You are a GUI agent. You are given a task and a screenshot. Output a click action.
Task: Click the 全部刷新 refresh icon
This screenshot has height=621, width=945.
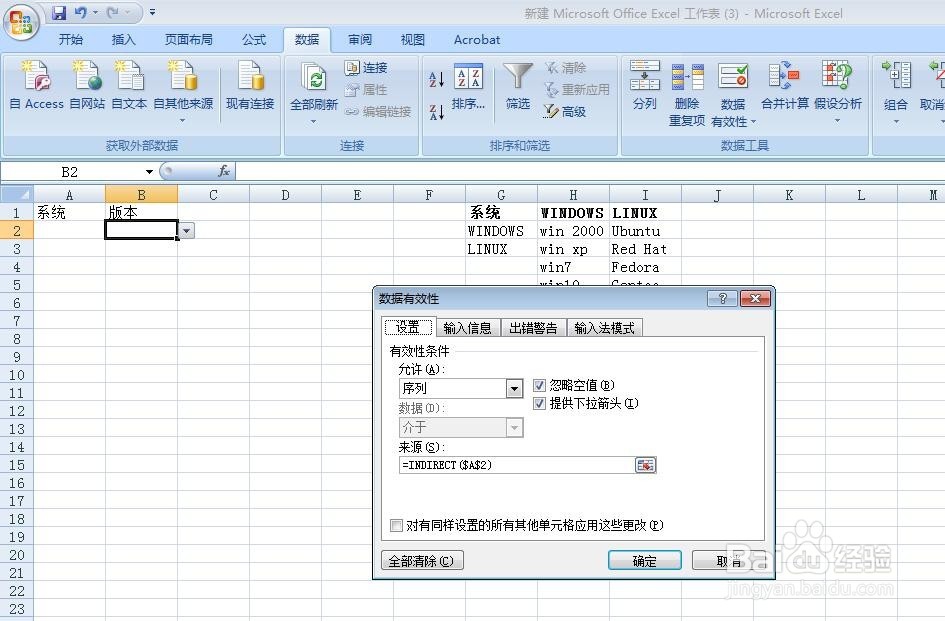pos(314,88)
